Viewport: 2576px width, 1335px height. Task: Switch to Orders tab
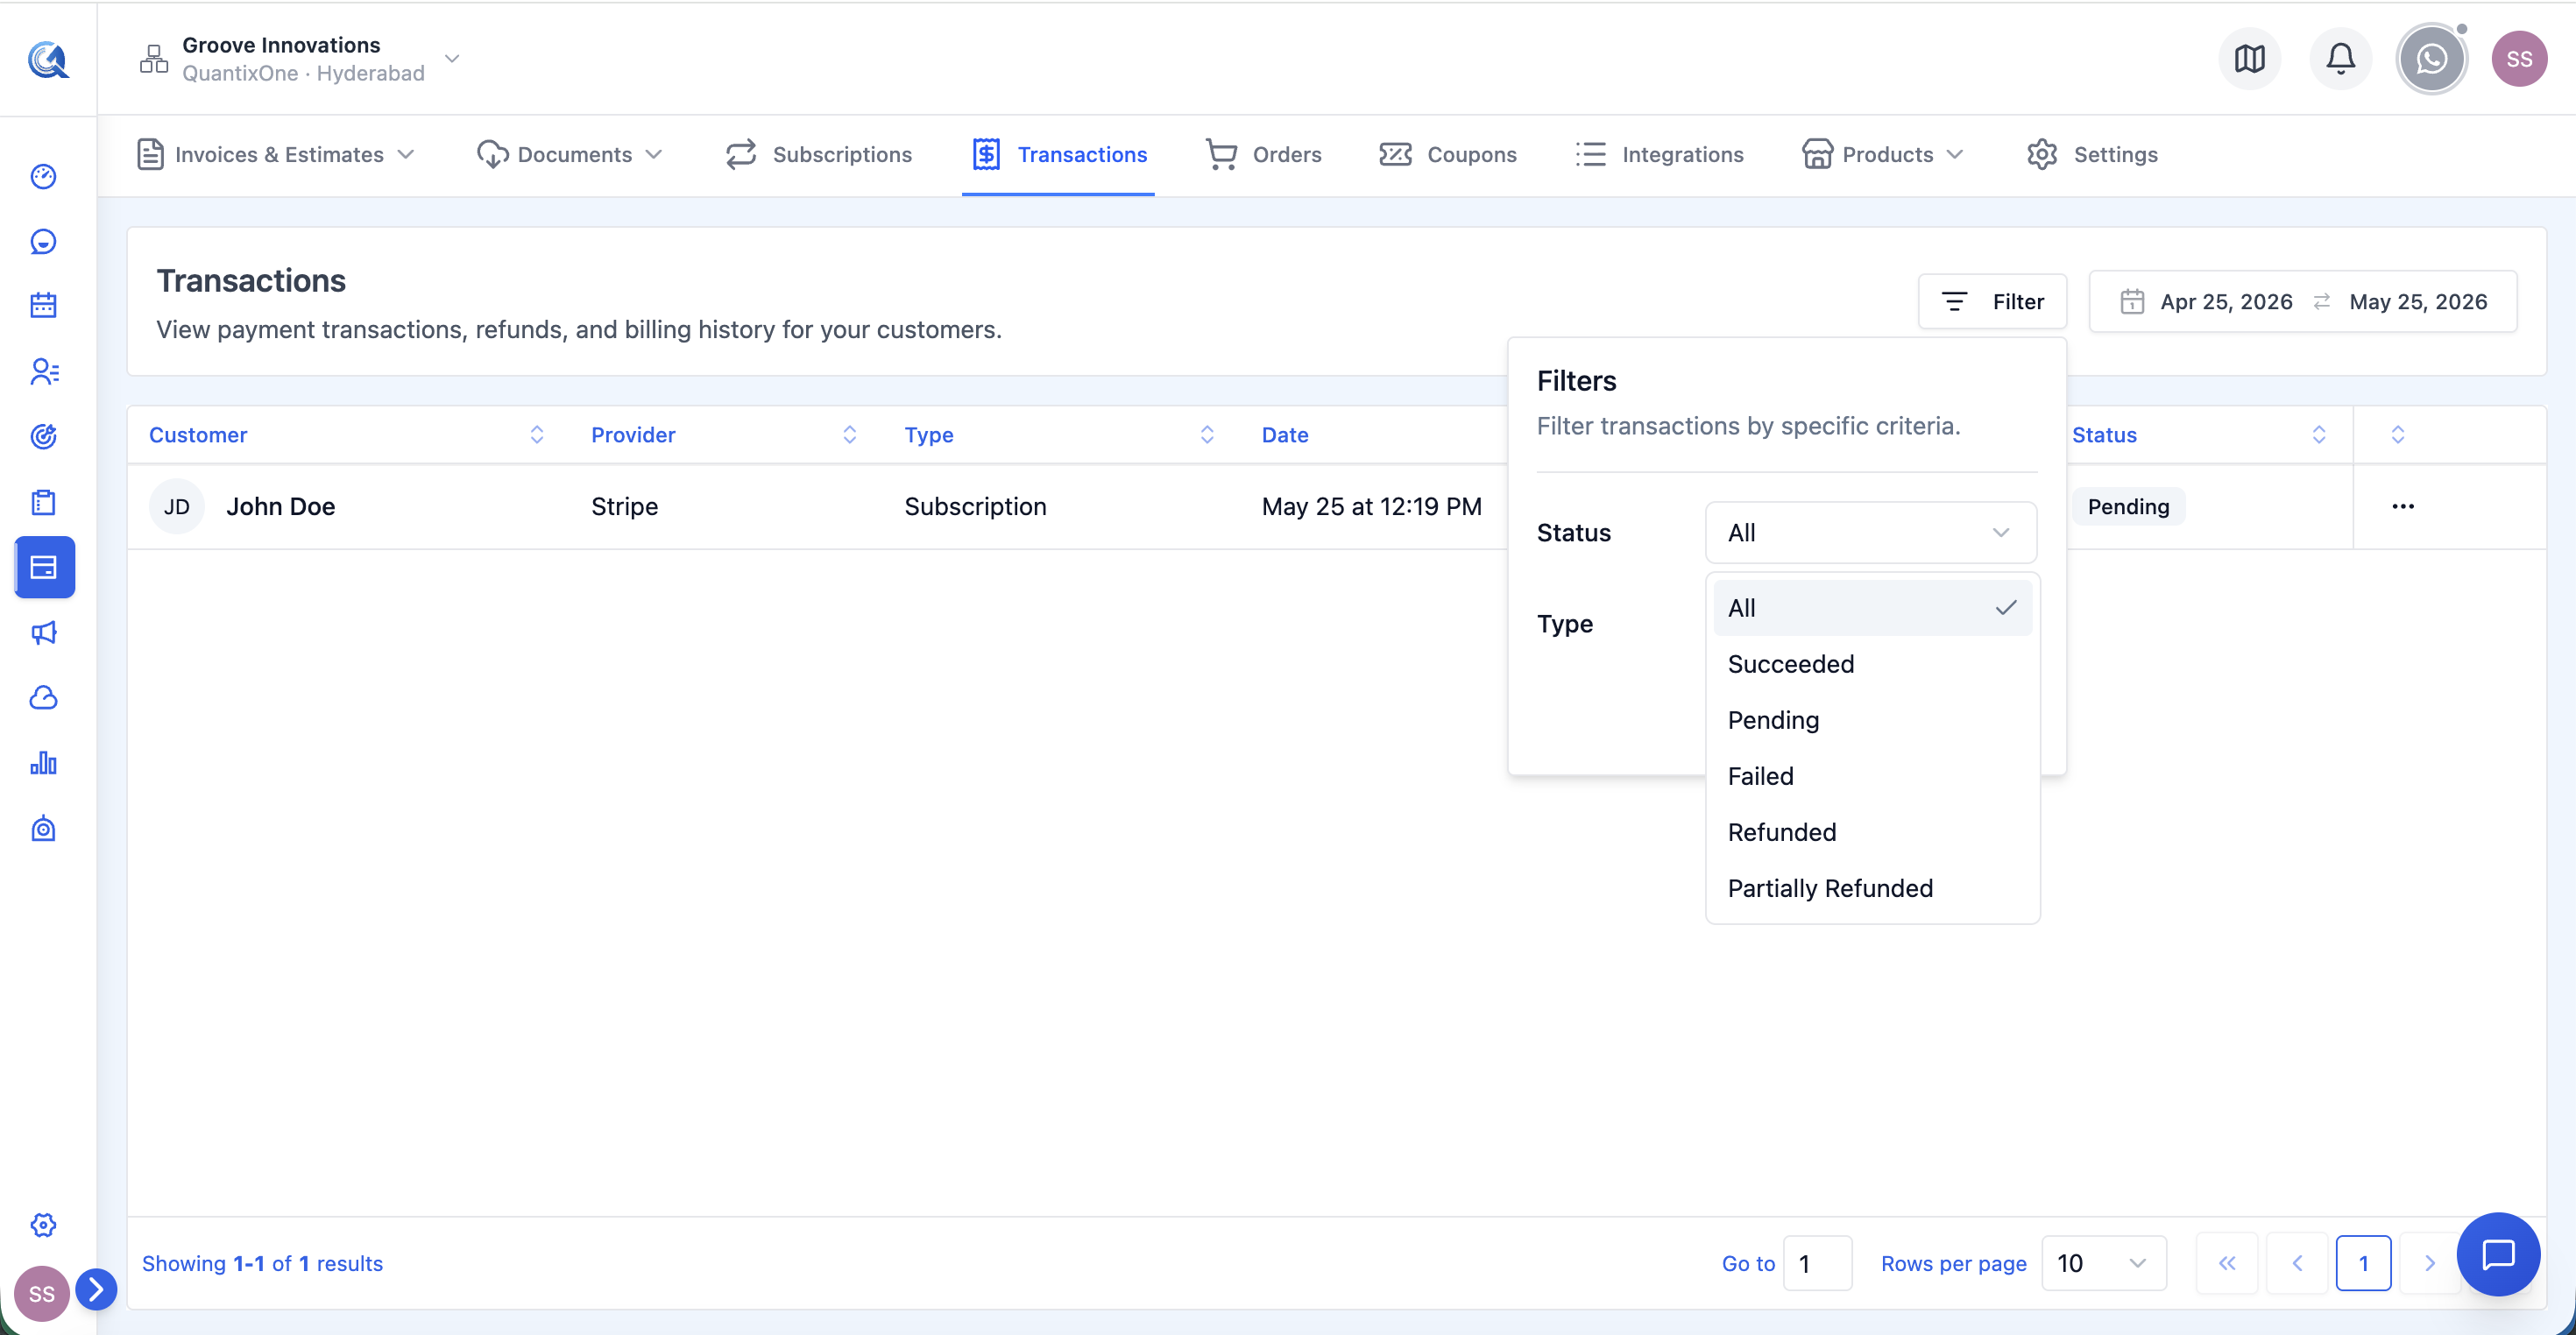[1264, 154]
